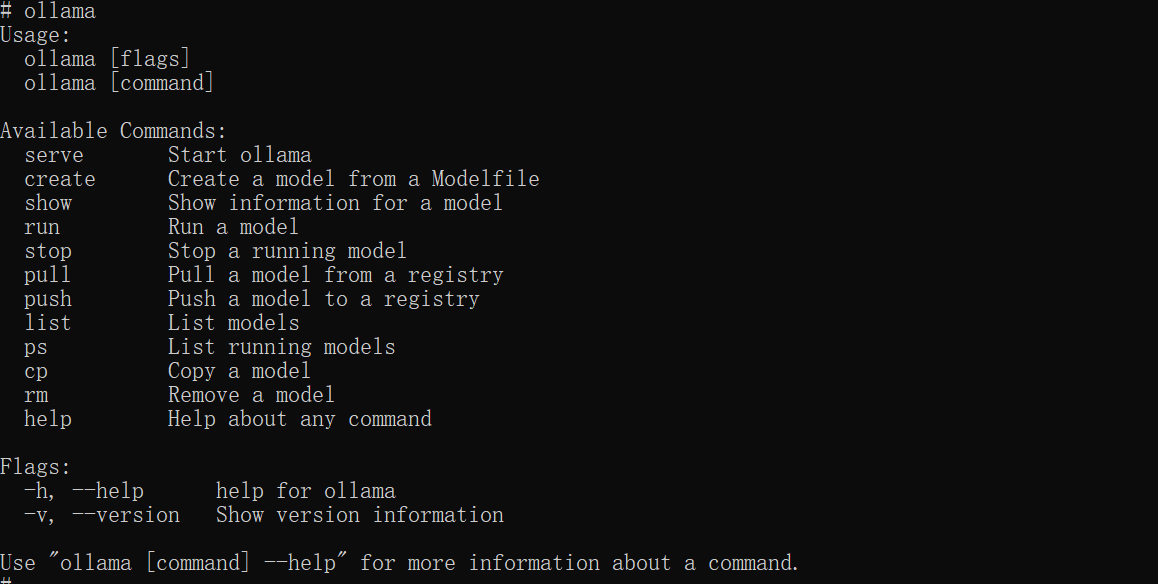Click the 'help' command name

coord(48,419)
